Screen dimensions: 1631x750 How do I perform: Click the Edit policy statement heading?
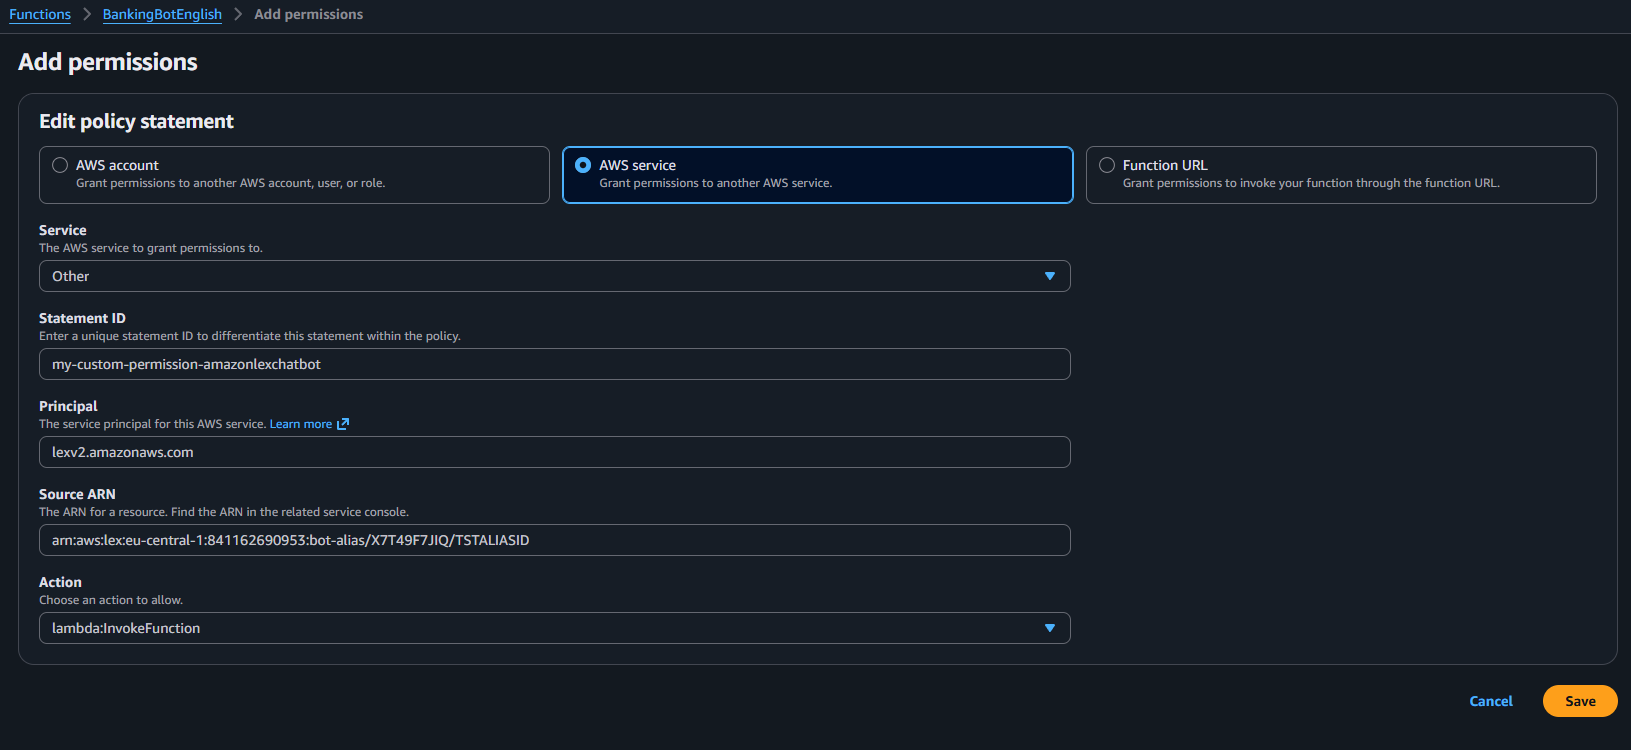[x=136, y=121]
